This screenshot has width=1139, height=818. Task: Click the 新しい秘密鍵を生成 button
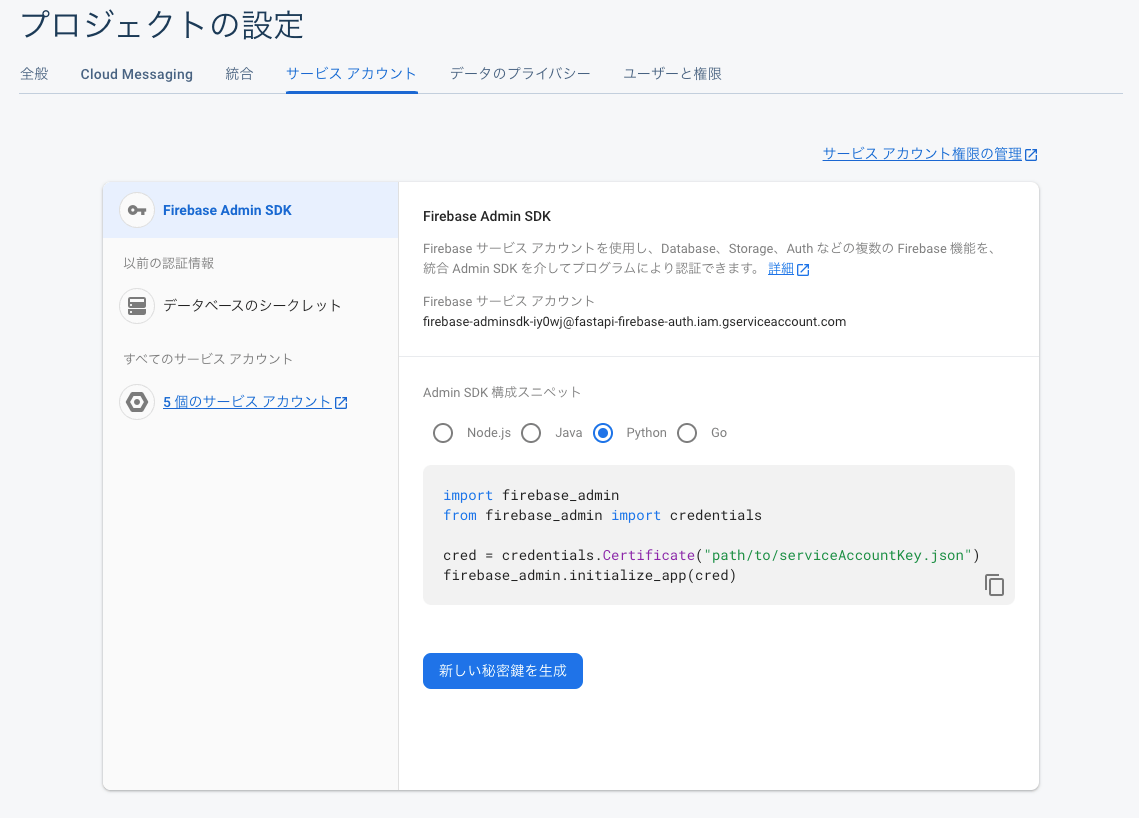tap(503, 671)
